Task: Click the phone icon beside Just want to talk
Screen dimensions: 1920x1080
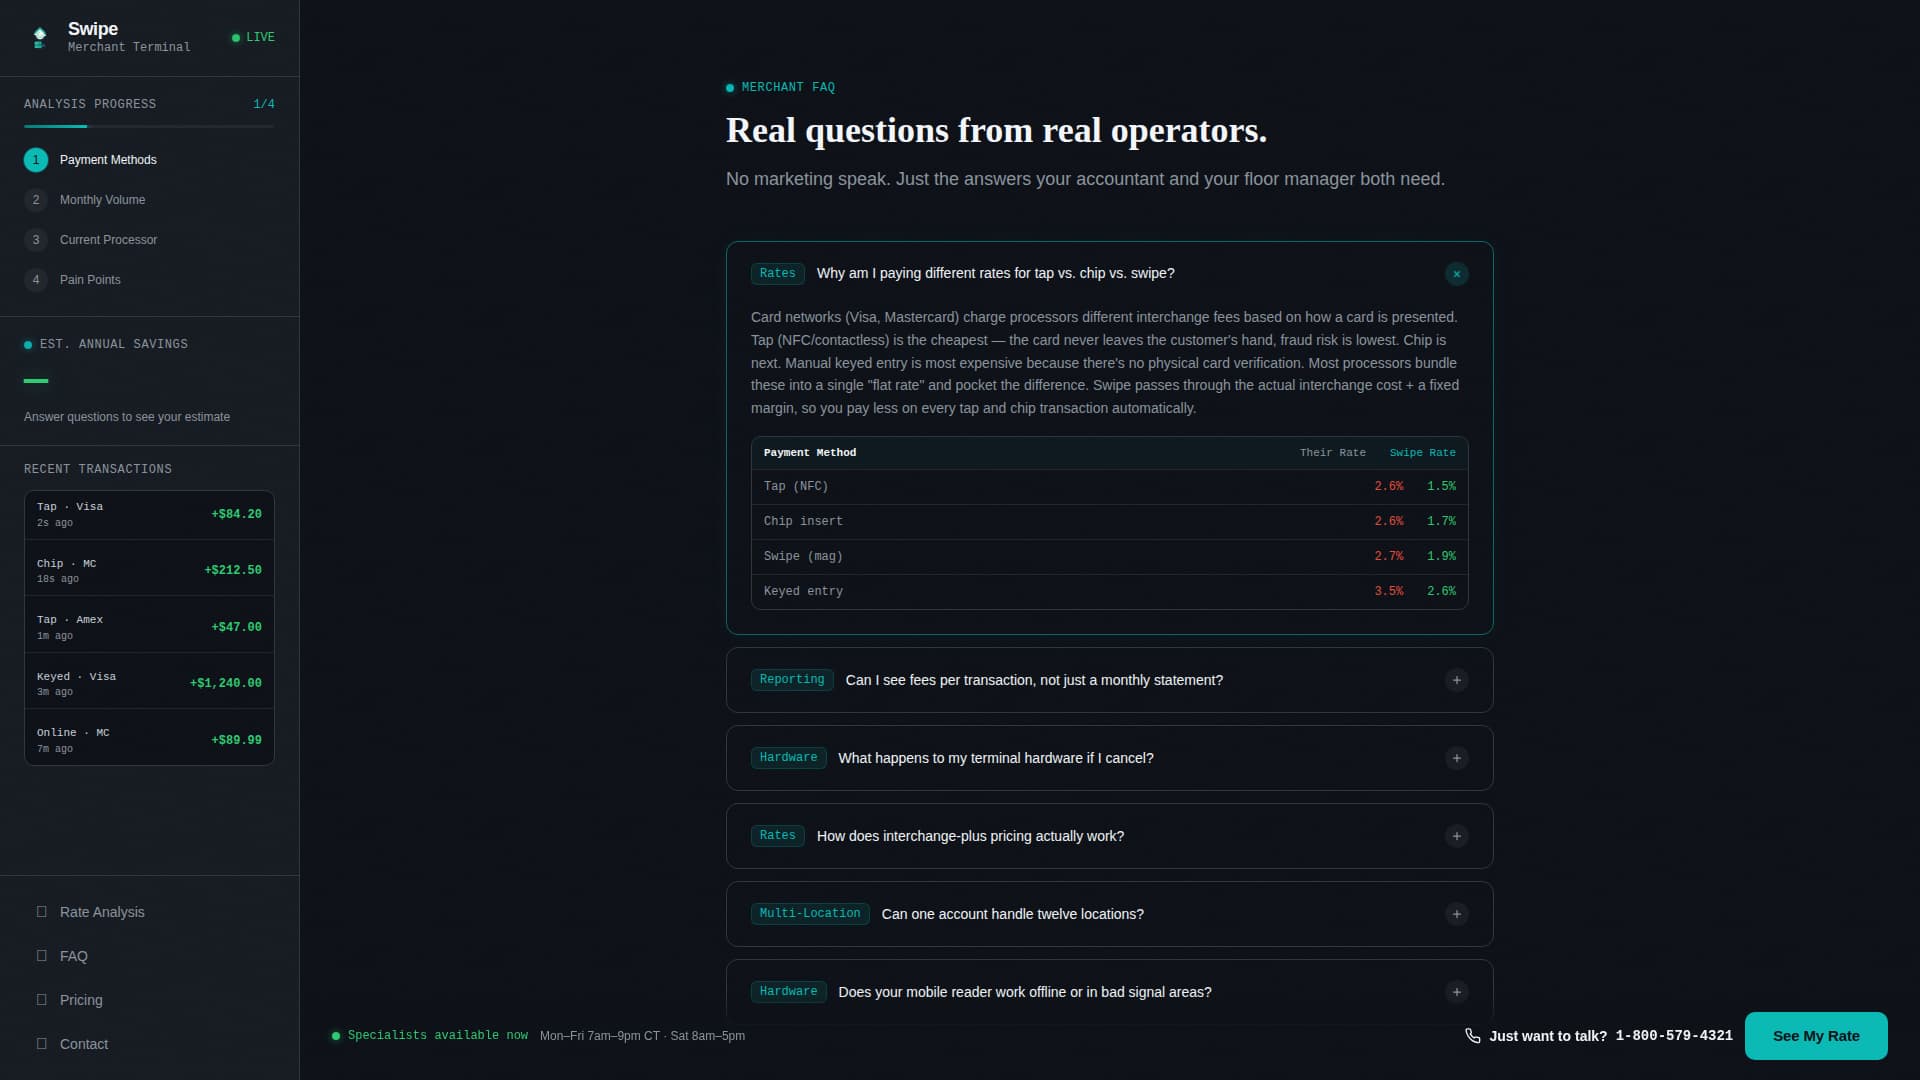Action: click(x=1472, y=1036)
